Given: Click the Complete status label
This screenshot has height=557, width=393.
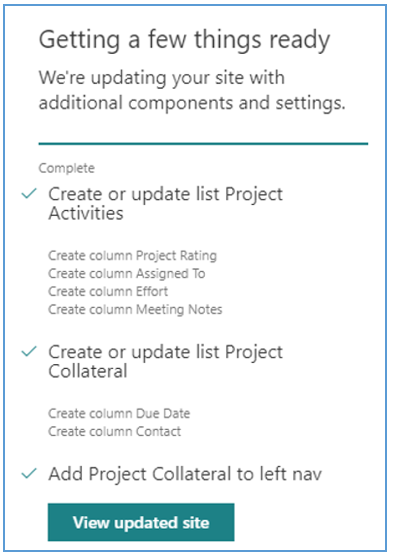Looking at the screenshot, I should coord(66,168).
